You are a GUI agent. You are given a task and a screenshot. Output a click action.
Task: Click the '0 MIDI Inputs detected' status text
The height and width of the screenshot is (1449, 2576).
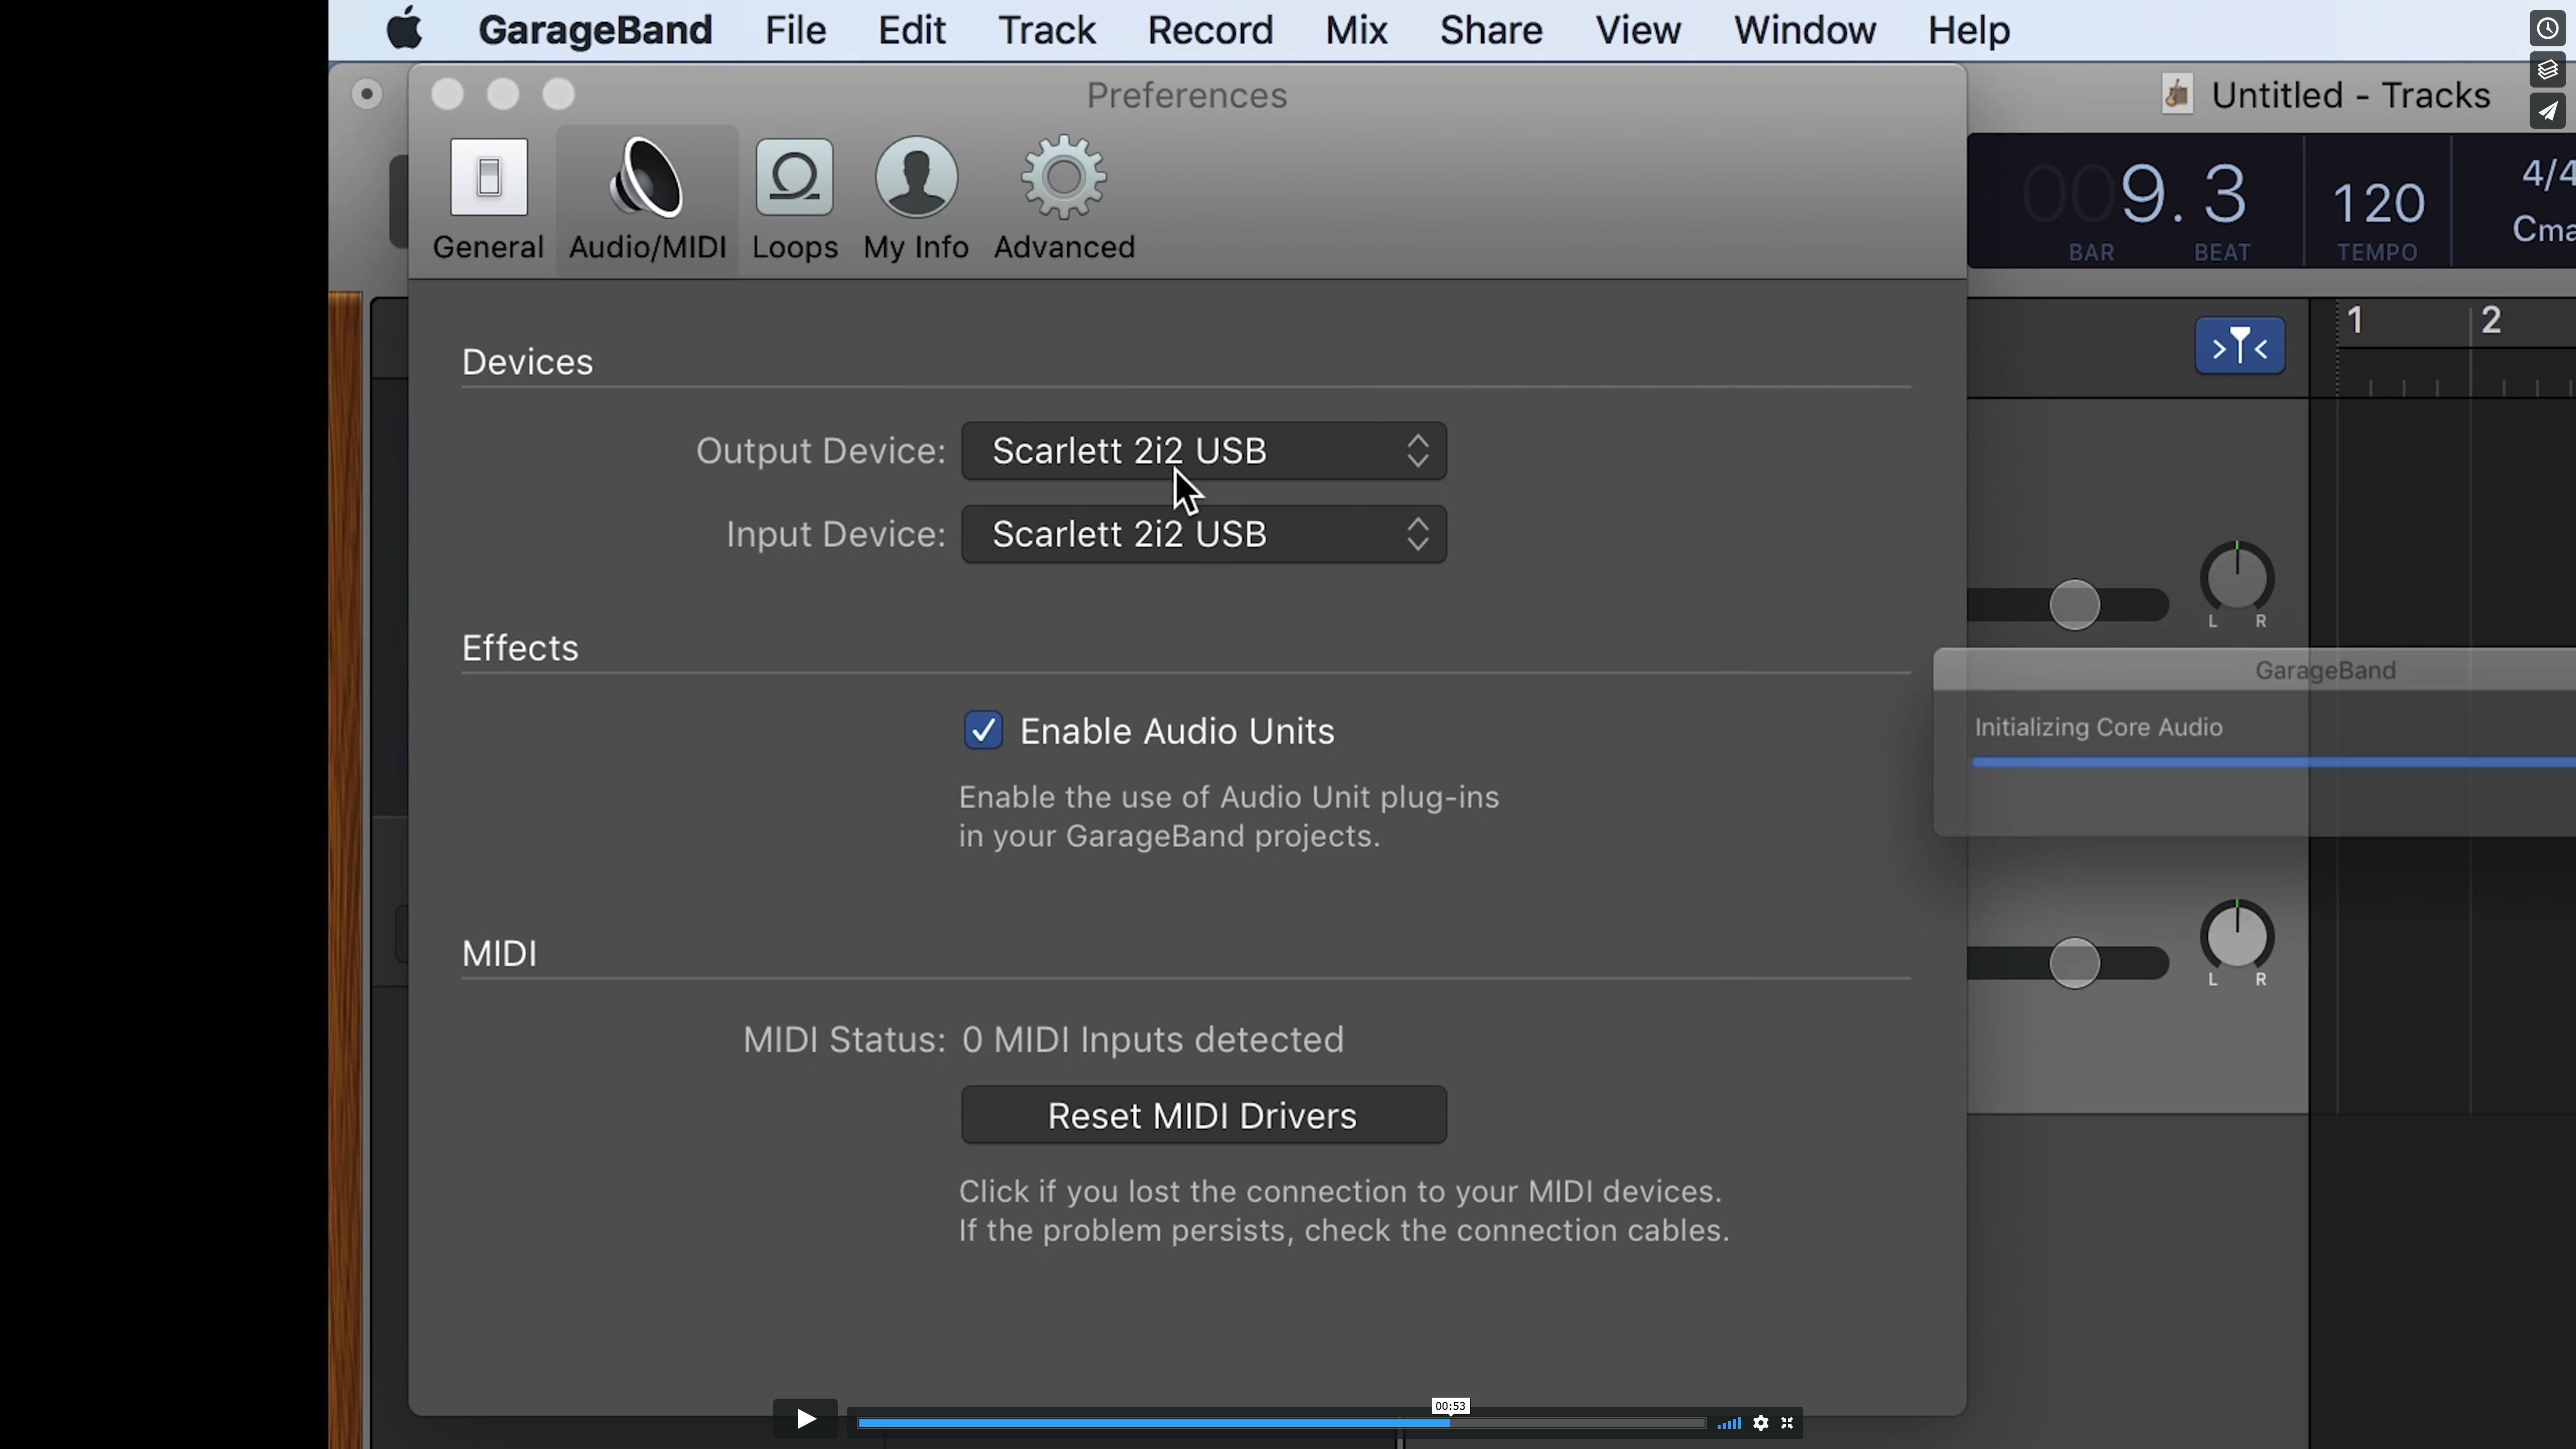(1153, 1040)
